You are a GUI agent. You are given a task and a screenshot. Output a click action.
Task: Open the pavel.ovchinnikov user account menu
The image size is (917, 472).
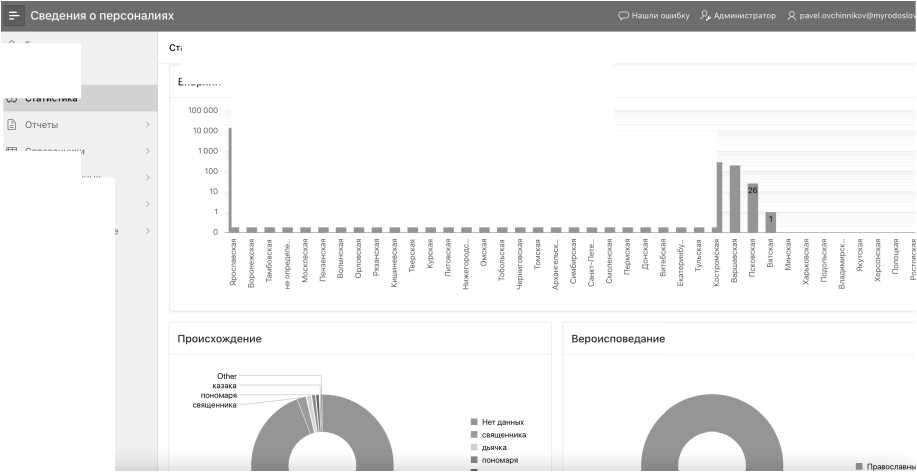click(x=852, y=16)
